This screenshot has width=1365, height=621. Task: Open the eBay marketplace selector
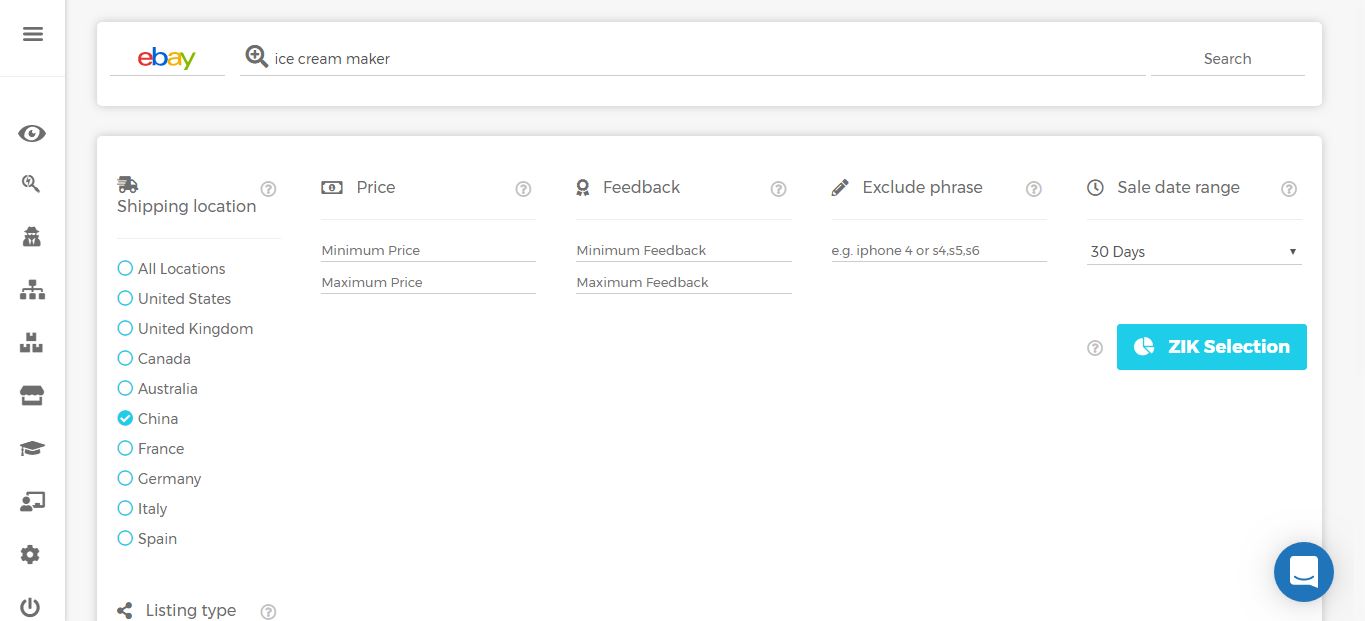(x=167, y=58)
